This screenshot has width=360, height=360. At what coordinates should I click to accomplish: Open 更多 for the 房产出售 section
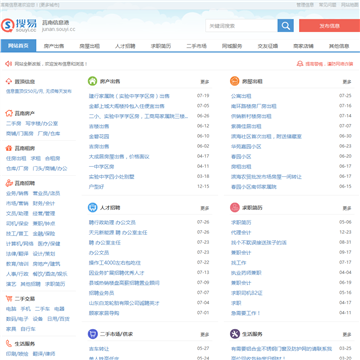click(x=205, y=82)
